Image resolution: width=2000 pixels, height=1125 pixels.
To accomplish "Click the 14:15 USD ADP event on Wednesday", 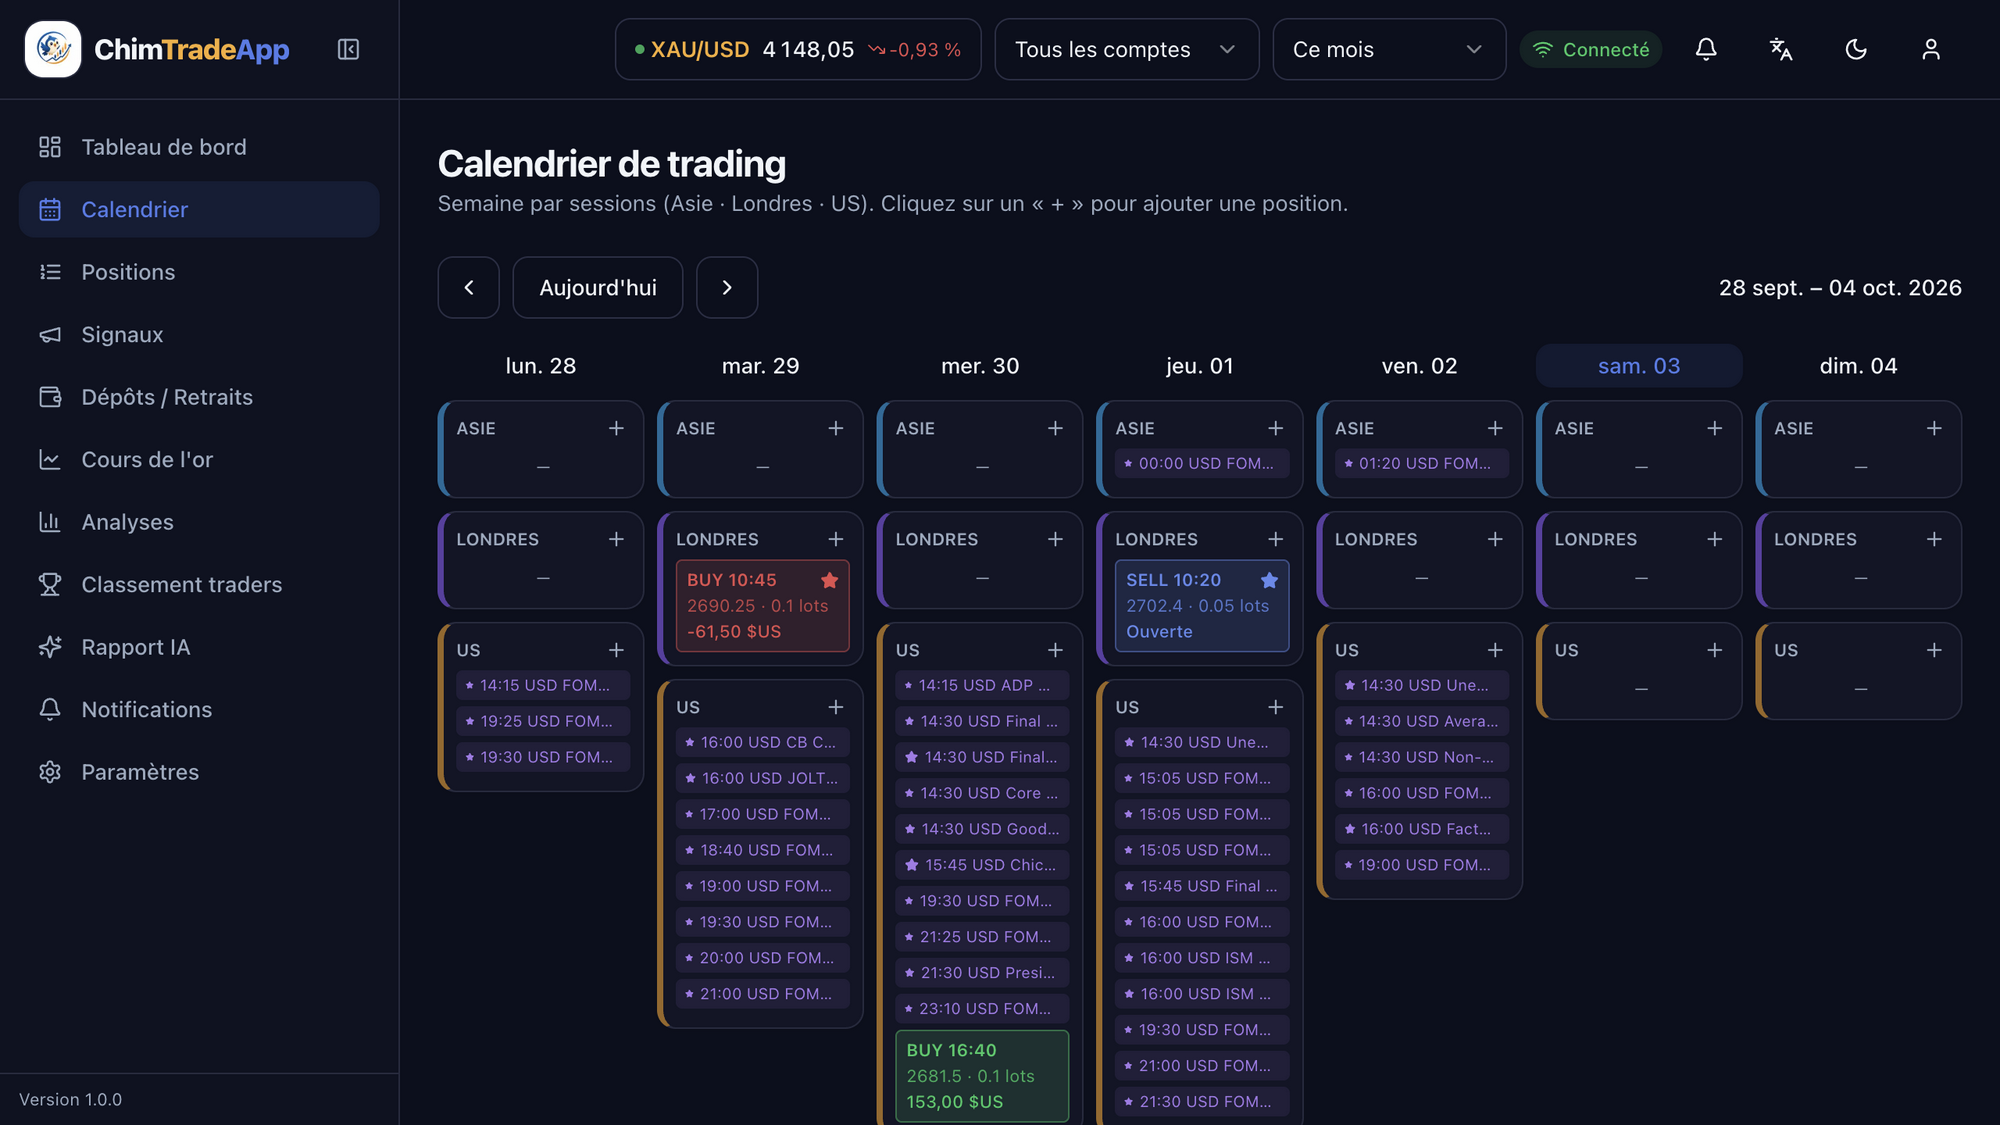I will click(x=982, y=685).
